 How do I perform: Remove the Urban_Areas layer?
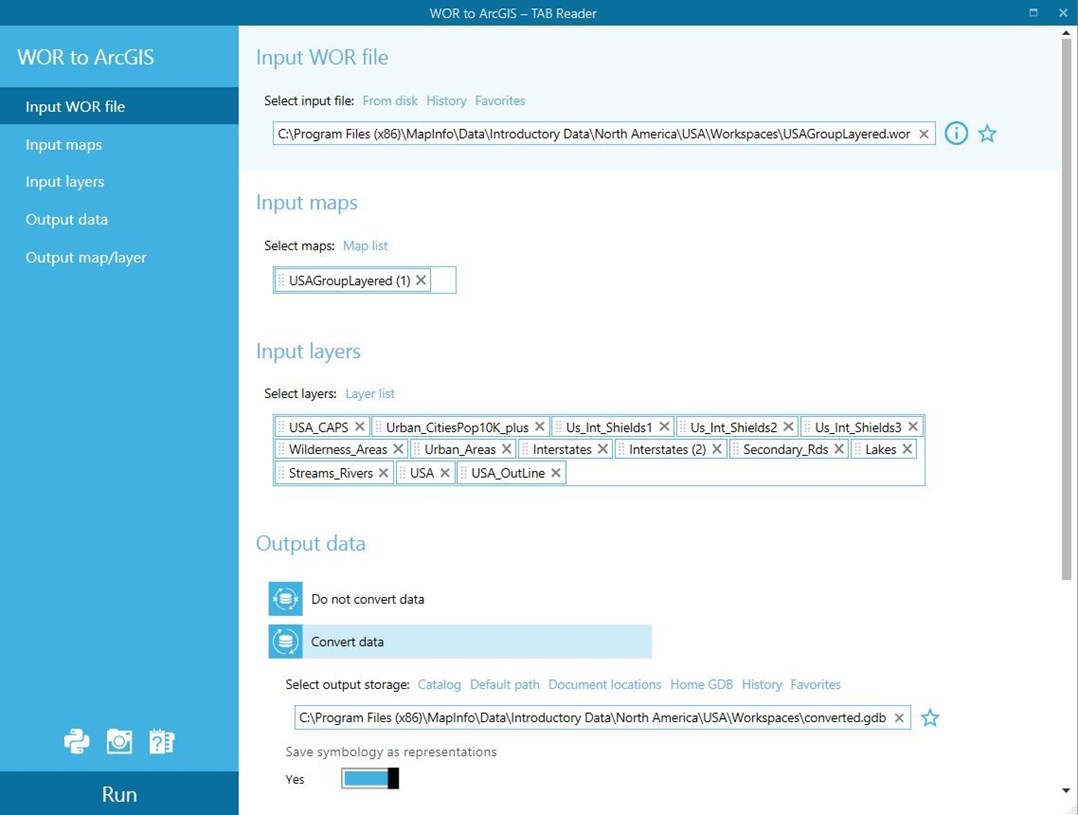(507, 449)
